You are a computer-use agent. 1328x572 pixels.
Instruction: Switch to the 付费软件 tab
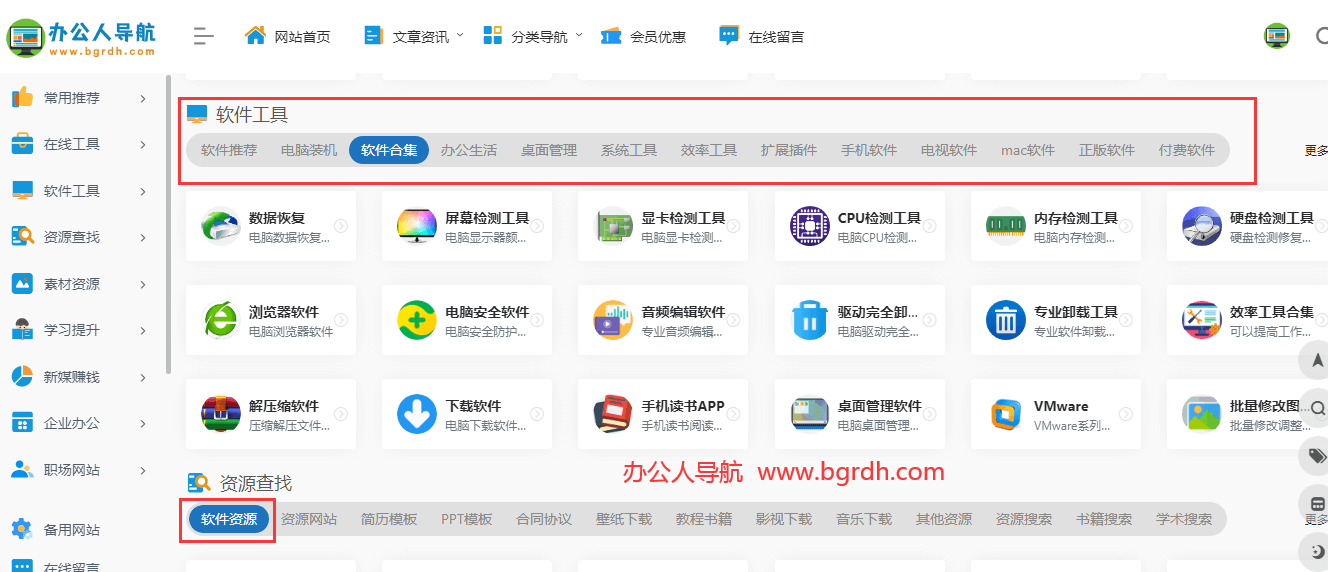[x=1187, y=150]
